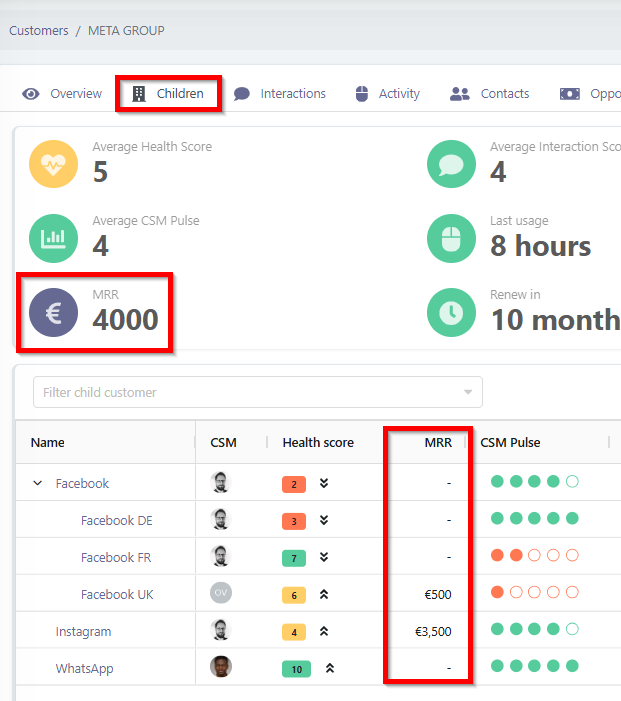Switch to the Interactions tab

(280, 94)
